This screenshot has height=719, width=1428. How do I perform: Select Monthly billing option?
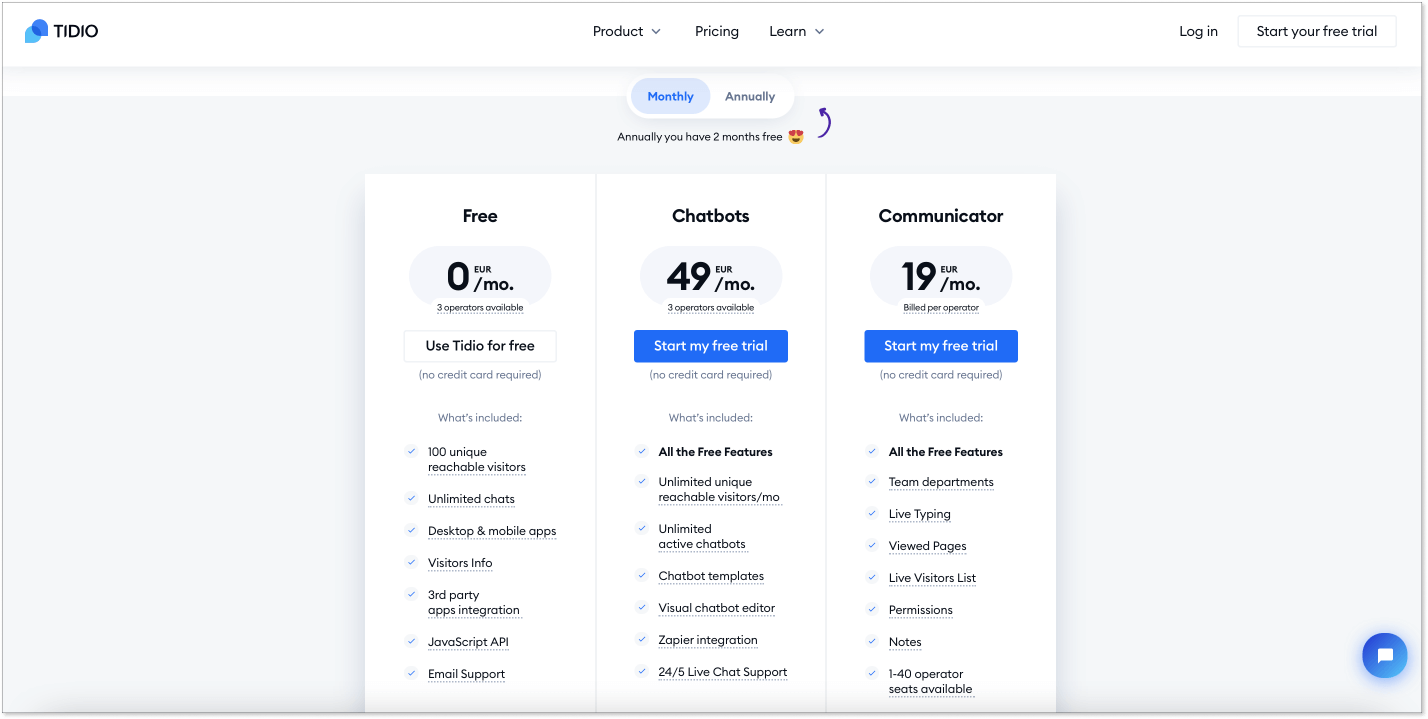[x=670, y=97]
